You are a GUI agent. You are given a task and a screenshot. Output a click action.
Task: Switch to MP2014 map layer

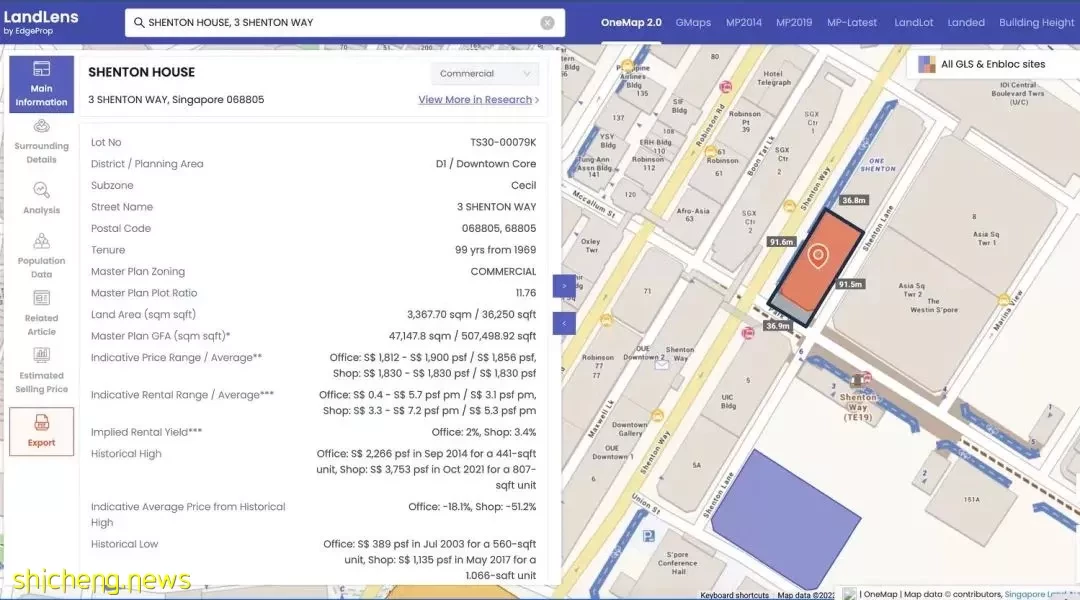point(744,23)
